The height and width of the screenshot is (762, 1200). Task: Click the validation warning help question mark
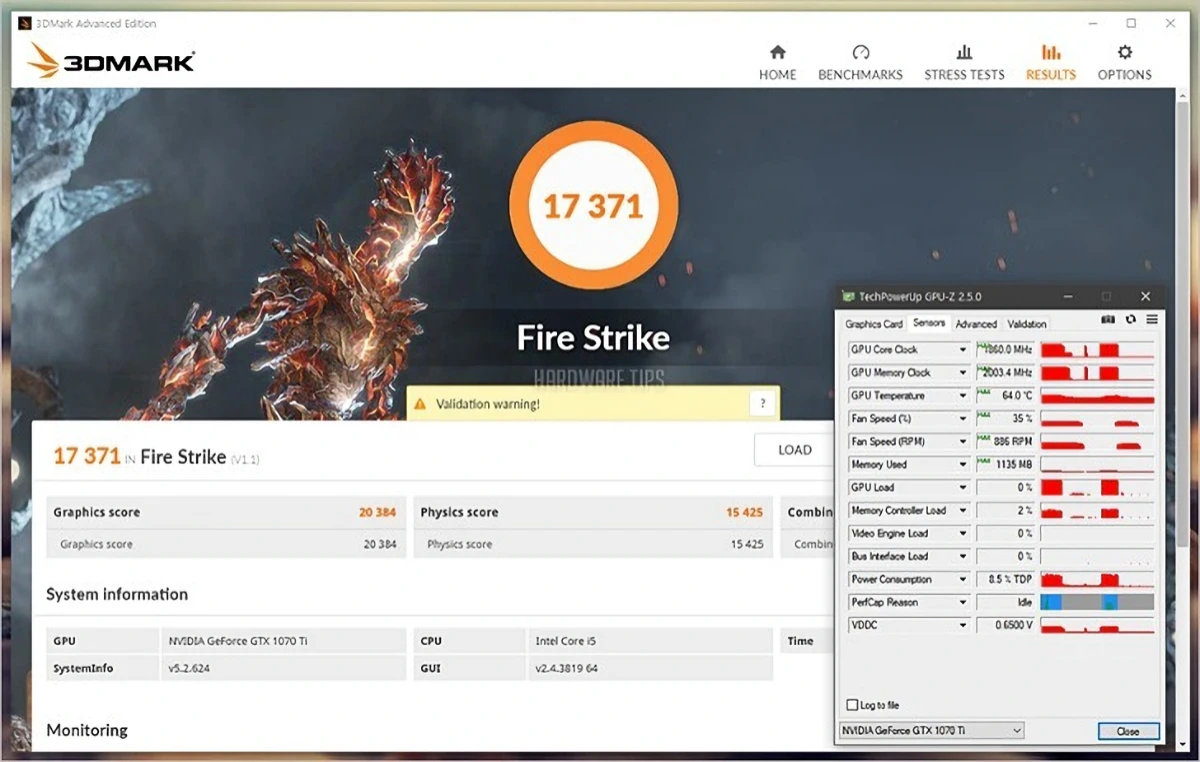(762, 404)
